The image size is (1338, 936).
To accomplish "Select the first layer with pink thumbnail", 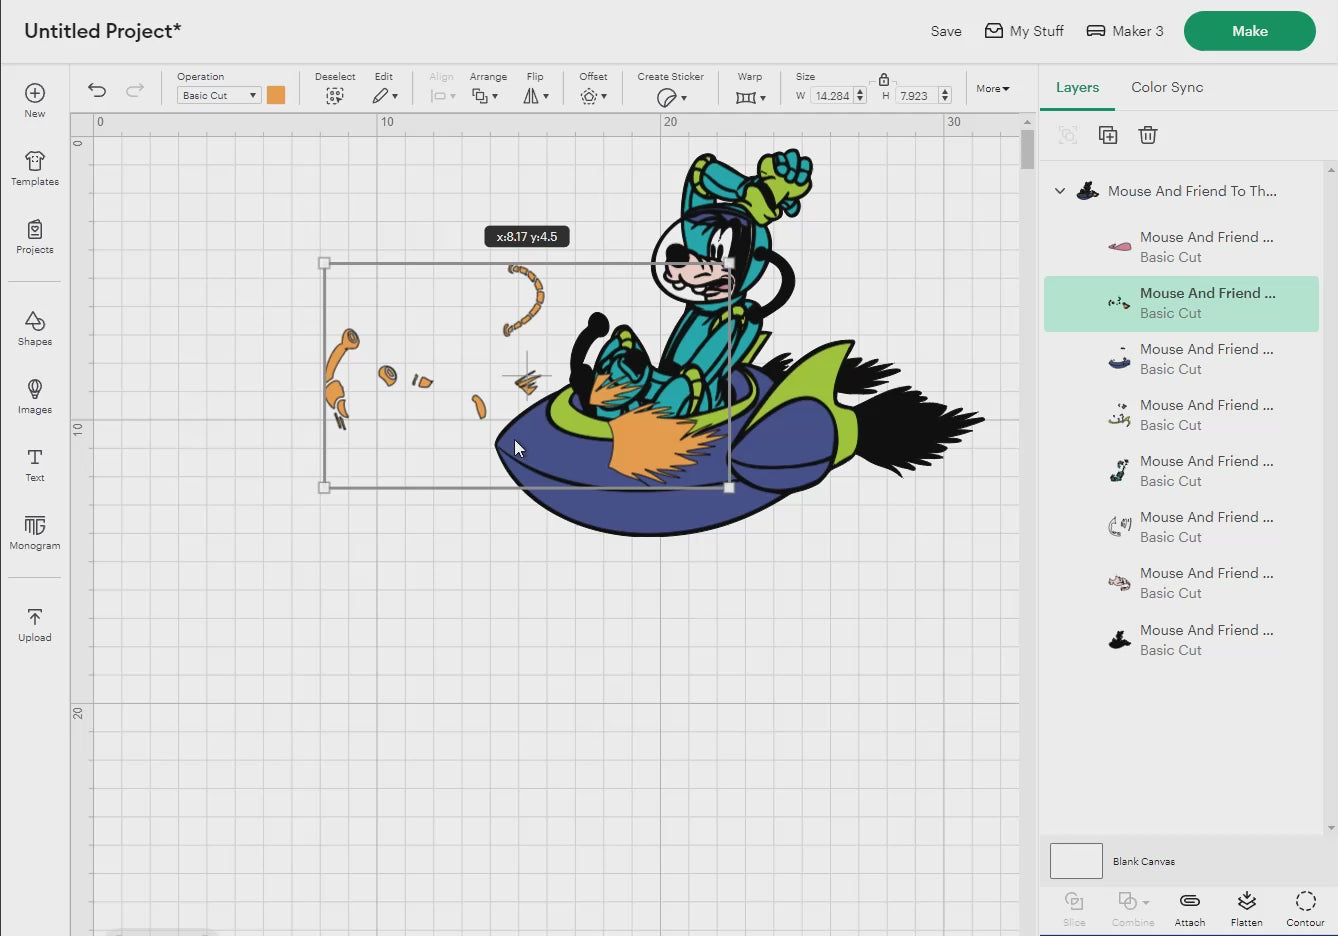I will click(x=1181, y=246).
